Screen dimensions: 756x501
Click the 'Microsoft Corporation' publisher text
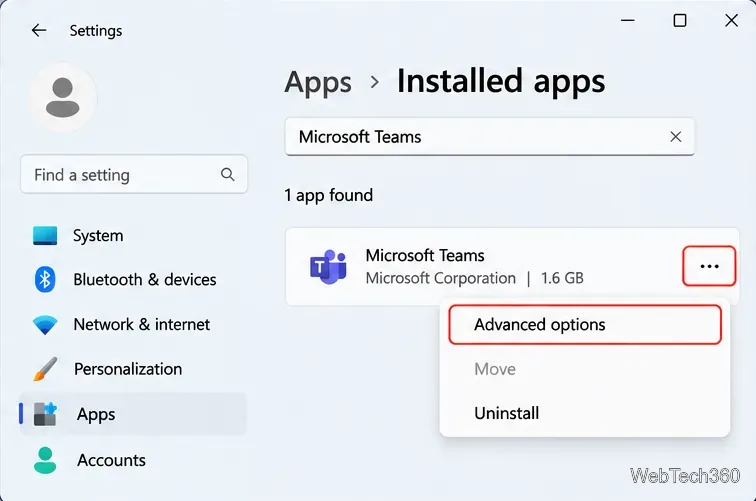click(x=441, y=278)
